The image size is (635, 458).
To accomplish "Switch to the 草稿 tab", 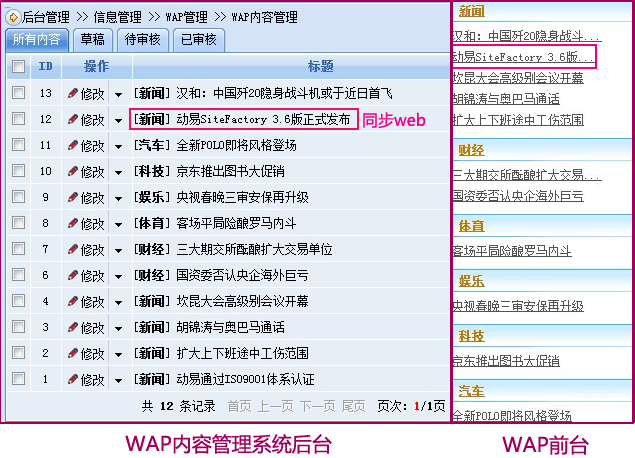I will (x=92, y=40).
